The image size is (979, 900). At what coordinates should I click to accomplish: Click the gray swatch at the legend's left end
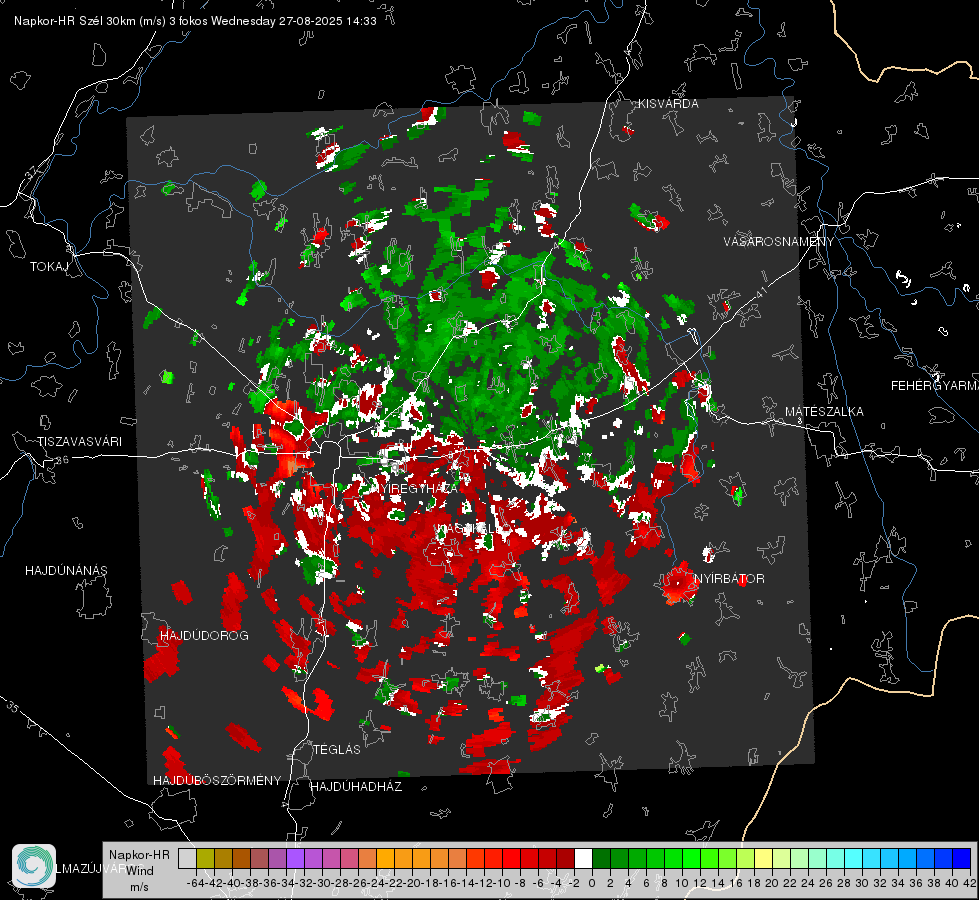(187, 858)
